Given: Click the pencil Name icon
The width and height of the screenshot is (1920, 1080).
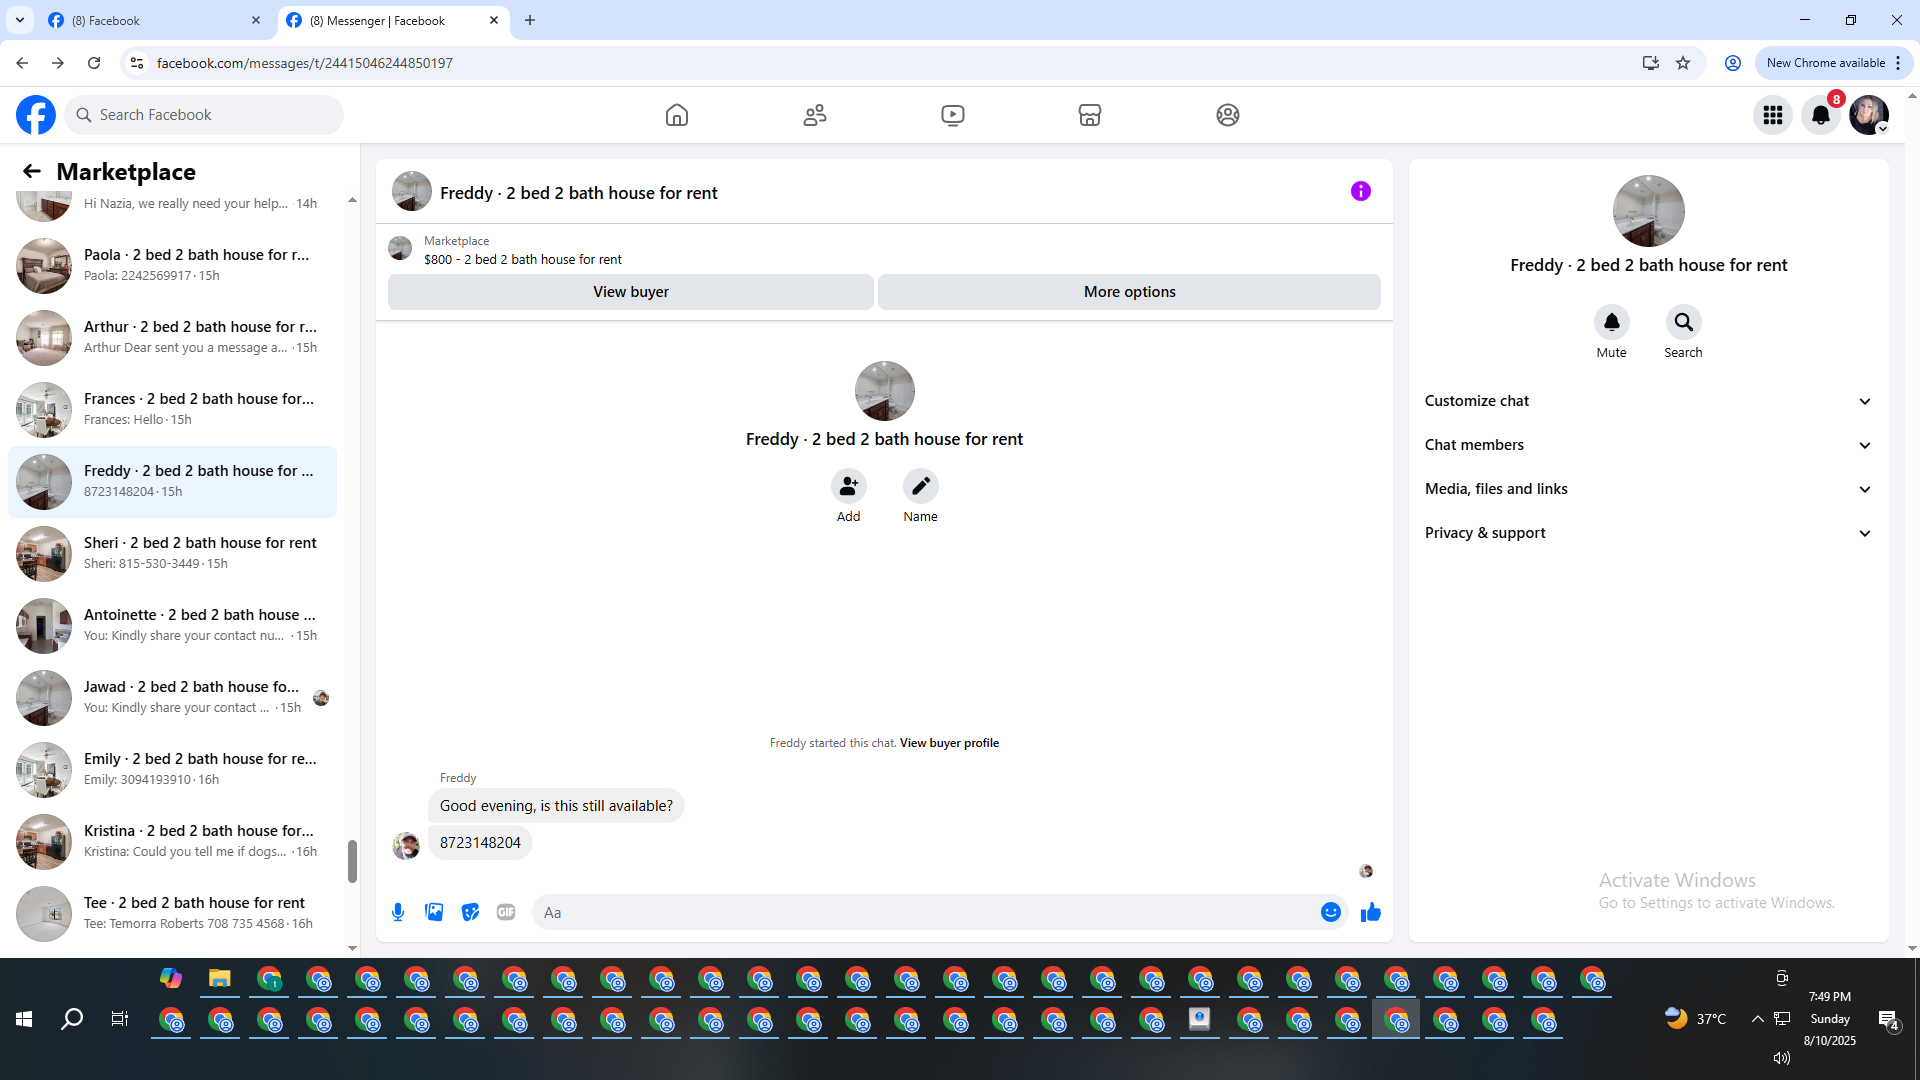Looking at the screenshot, I should pos(920,486).
